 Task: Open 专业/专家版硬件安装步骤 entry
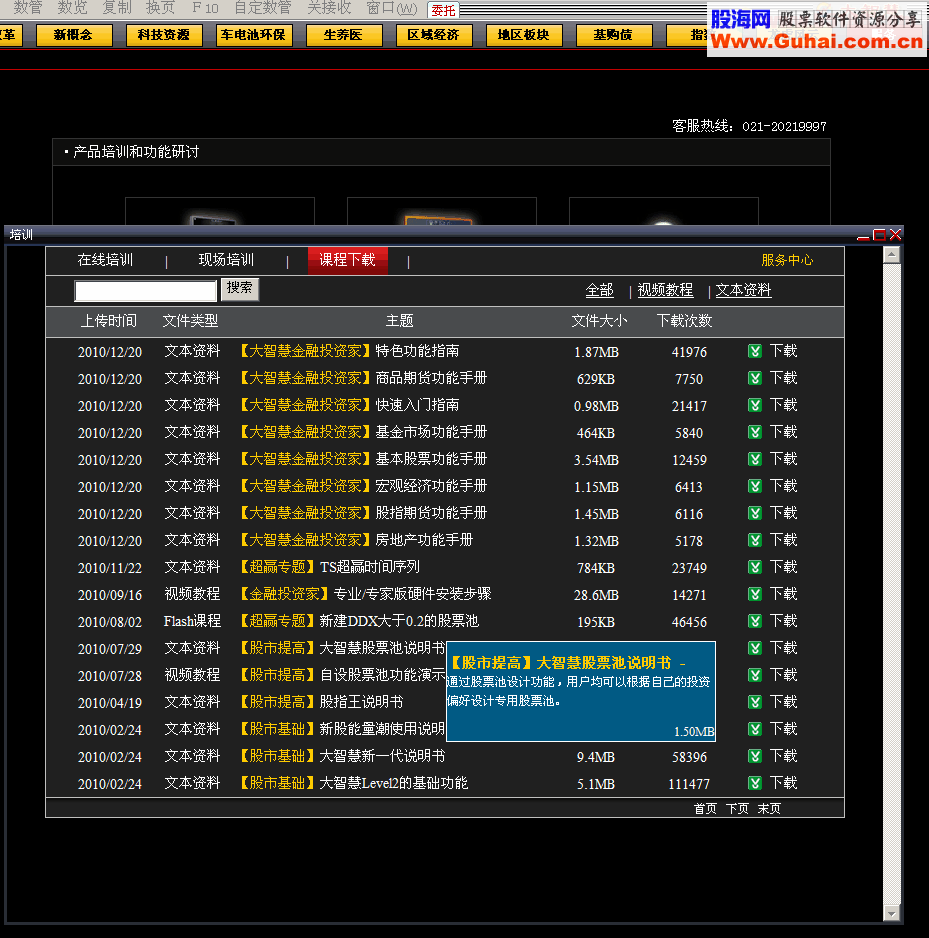coord(365,594)
